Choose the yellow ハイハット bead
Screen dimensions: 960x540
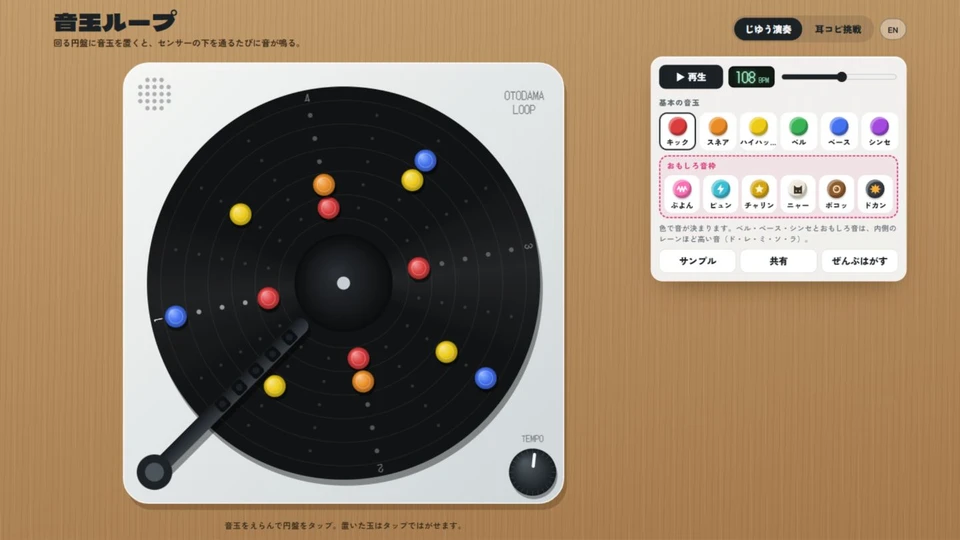(758, 131)
